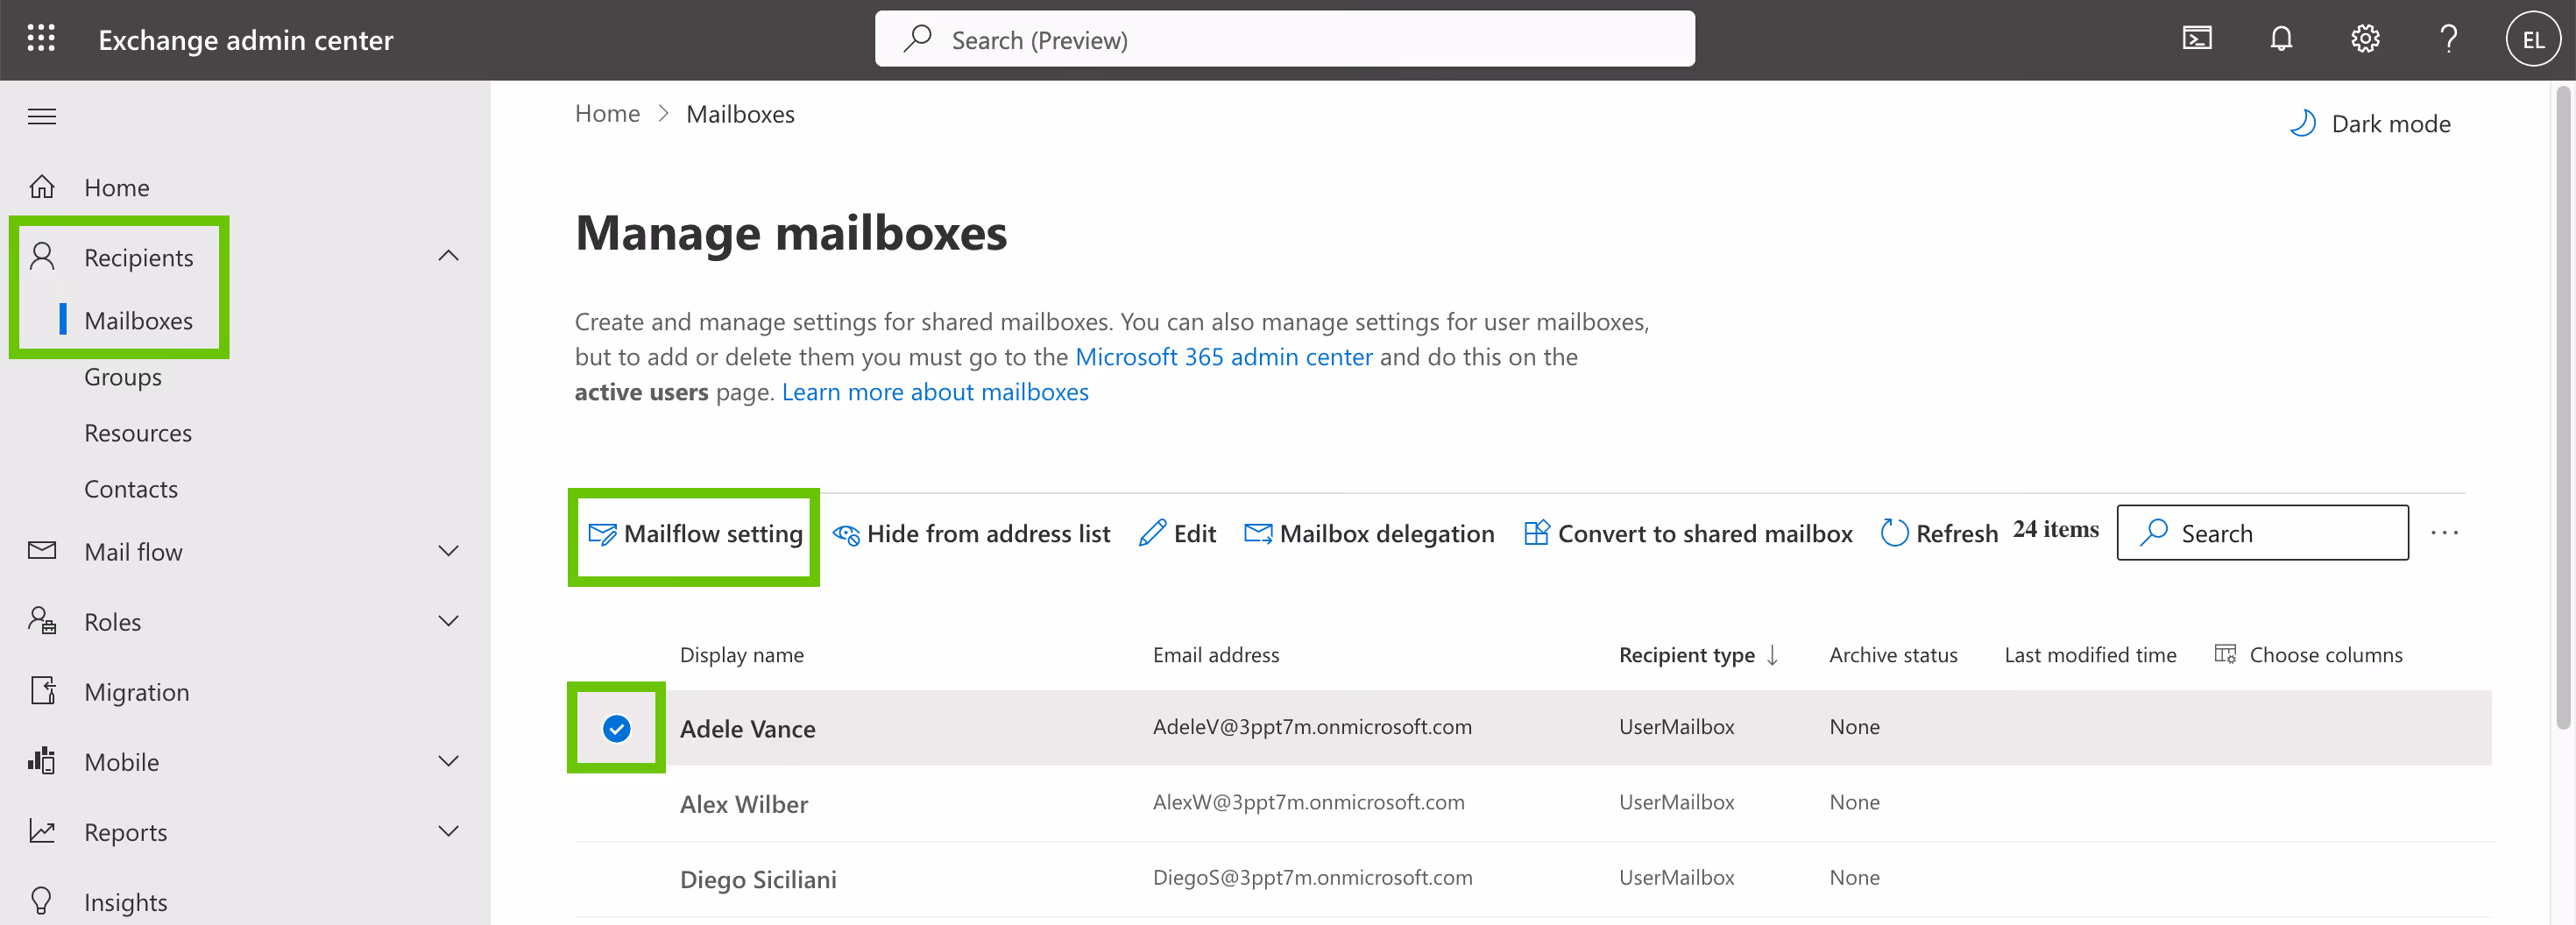Image resolution: width=2576 pixels, height=925 pixels.
Task: Collapse the Recipients section
Action: coord(448,257)
